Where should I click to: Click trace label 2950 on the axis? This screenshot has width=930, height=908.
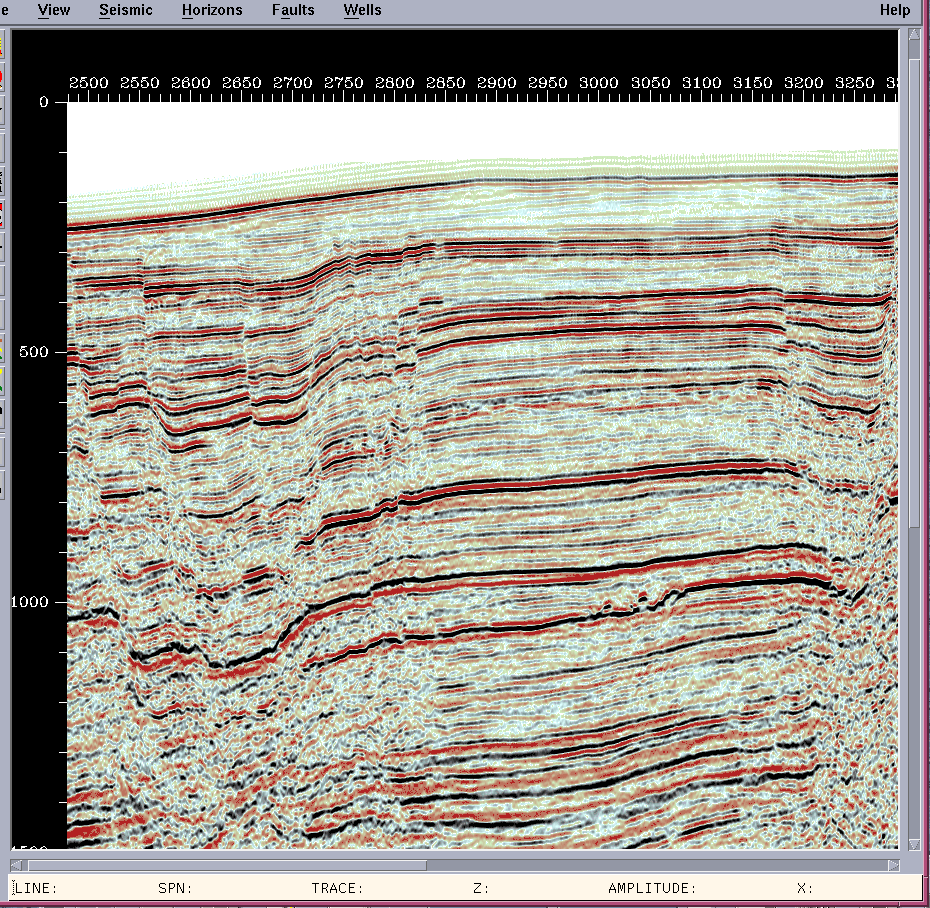[x=547, y=83]
